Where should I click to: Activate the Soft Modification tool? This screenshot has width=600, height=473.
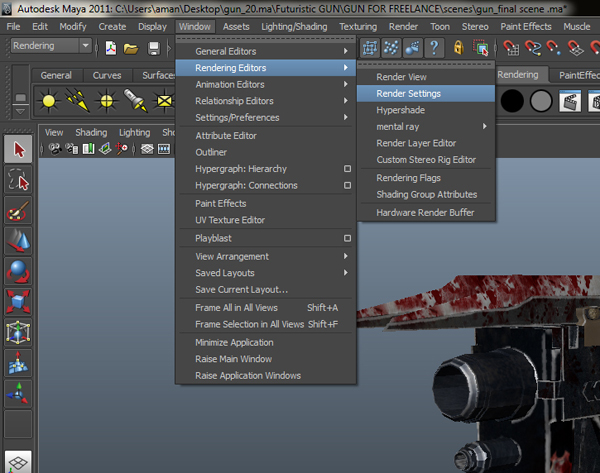(18, 363)
